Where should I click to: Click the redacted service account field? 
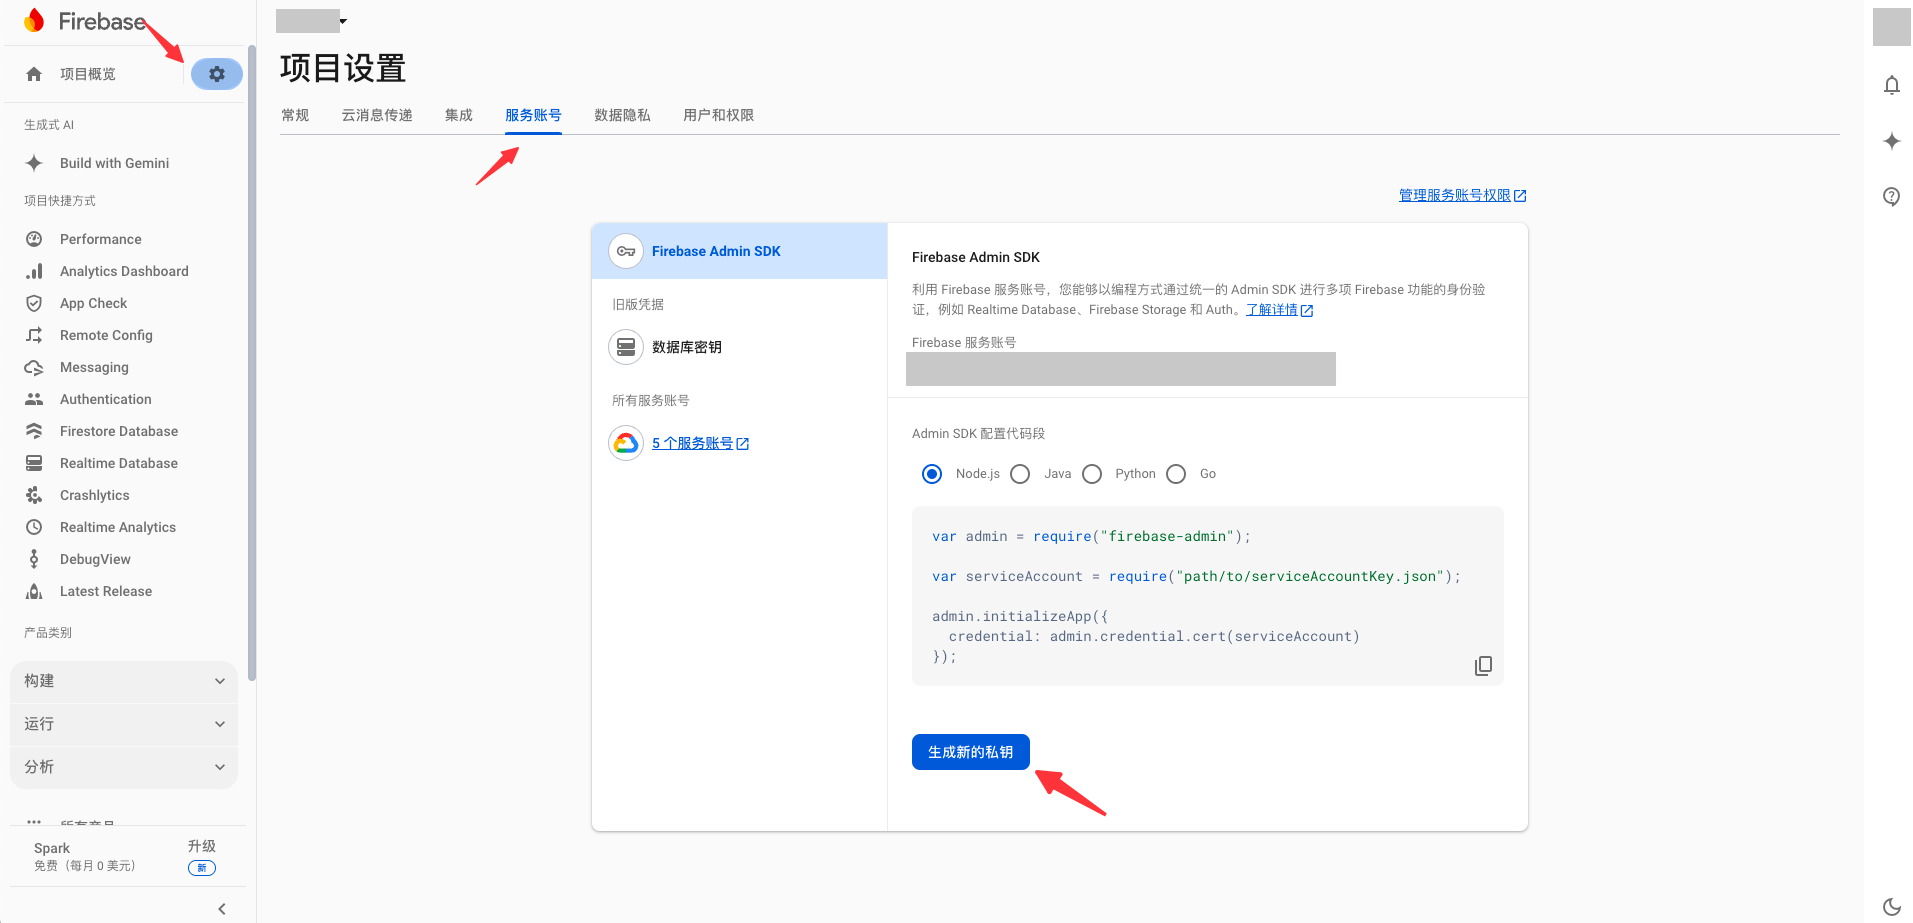1121,369
